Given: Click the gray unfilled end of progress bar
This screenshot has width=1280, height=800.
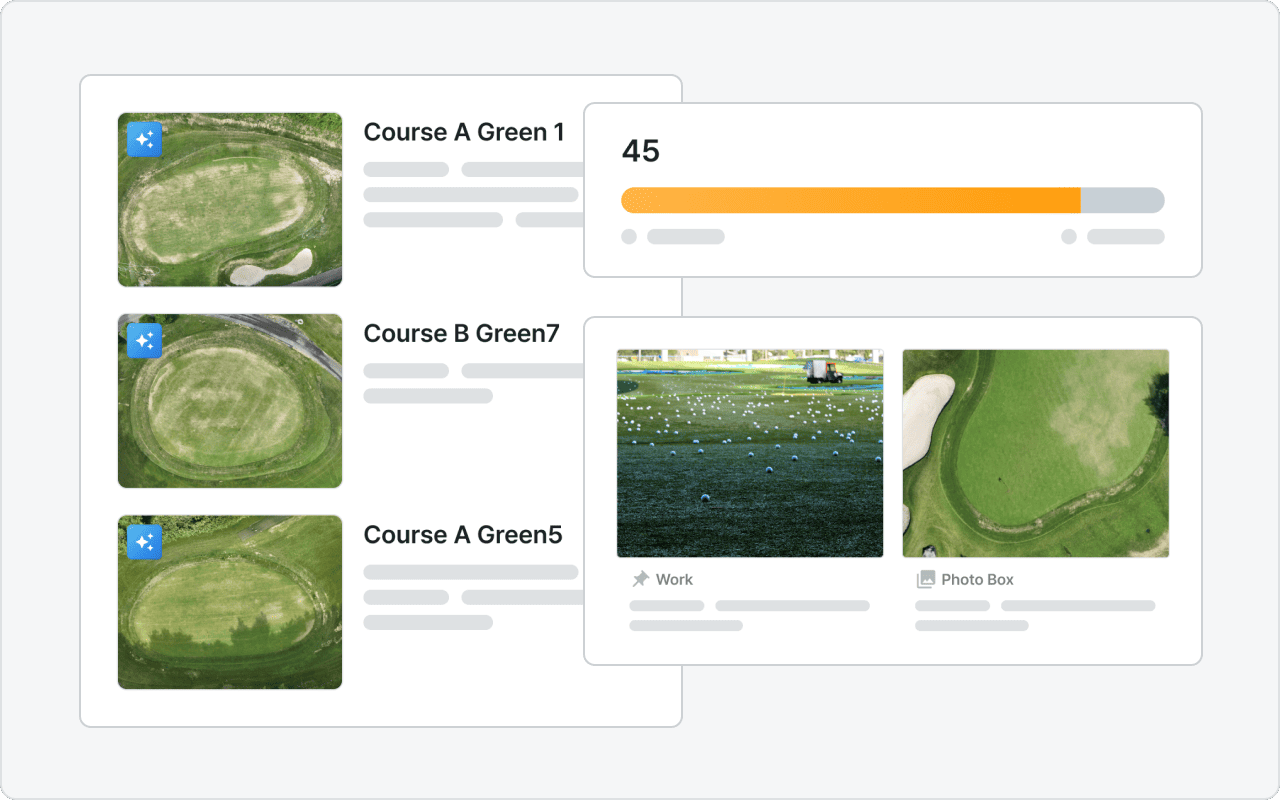Looking at the screenshot, I should pyautogui.click(x=1123, y=200).
